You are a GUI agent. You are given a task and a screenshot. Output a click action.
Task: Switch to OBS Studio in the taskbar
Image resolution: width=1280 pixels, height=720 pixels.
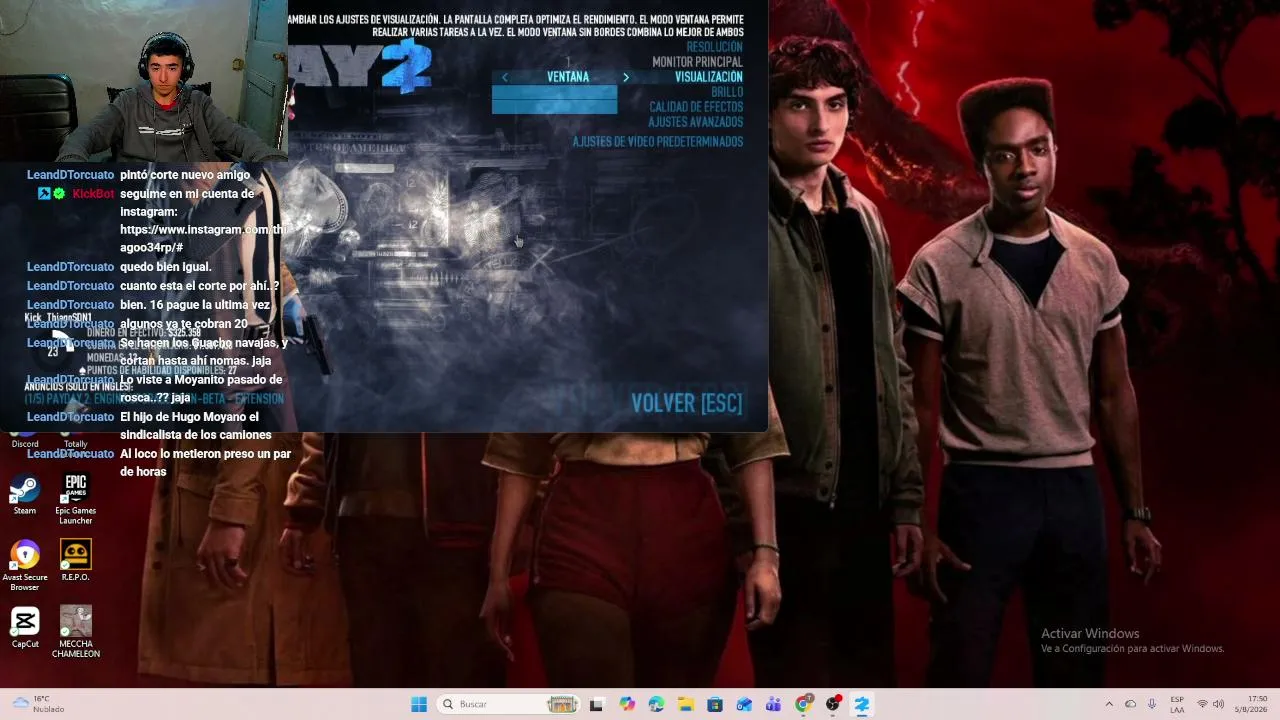pyautogui.click(x=832, y=704)
